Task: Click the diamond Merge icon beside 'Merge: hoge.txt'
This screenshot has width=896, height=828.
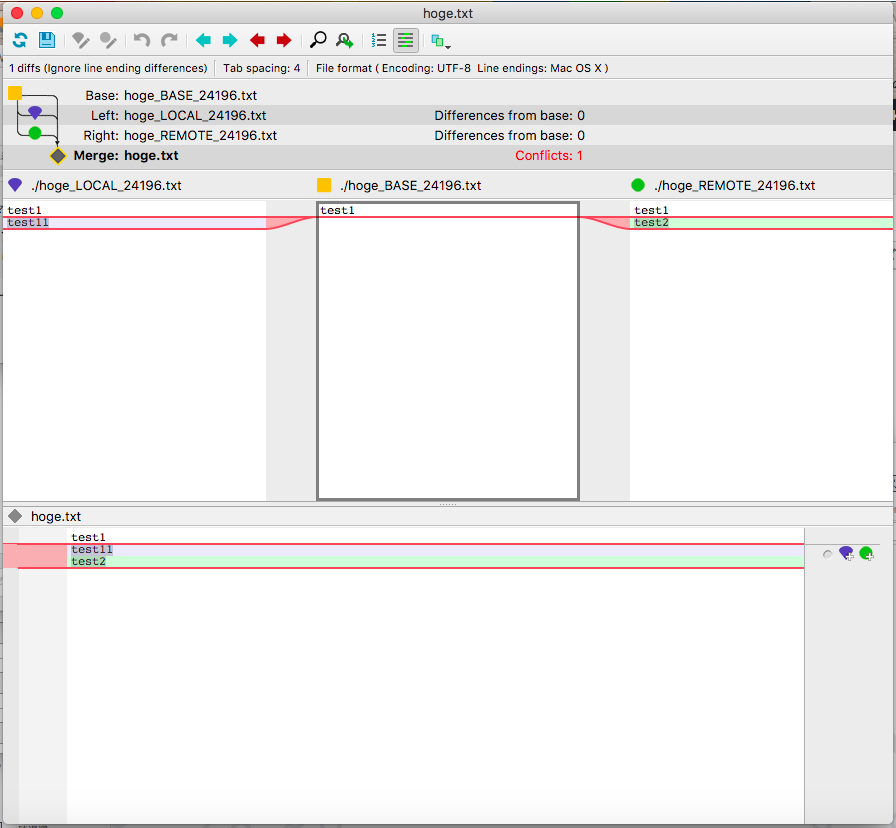Action: pyautogui.click(x=58, y=155)
